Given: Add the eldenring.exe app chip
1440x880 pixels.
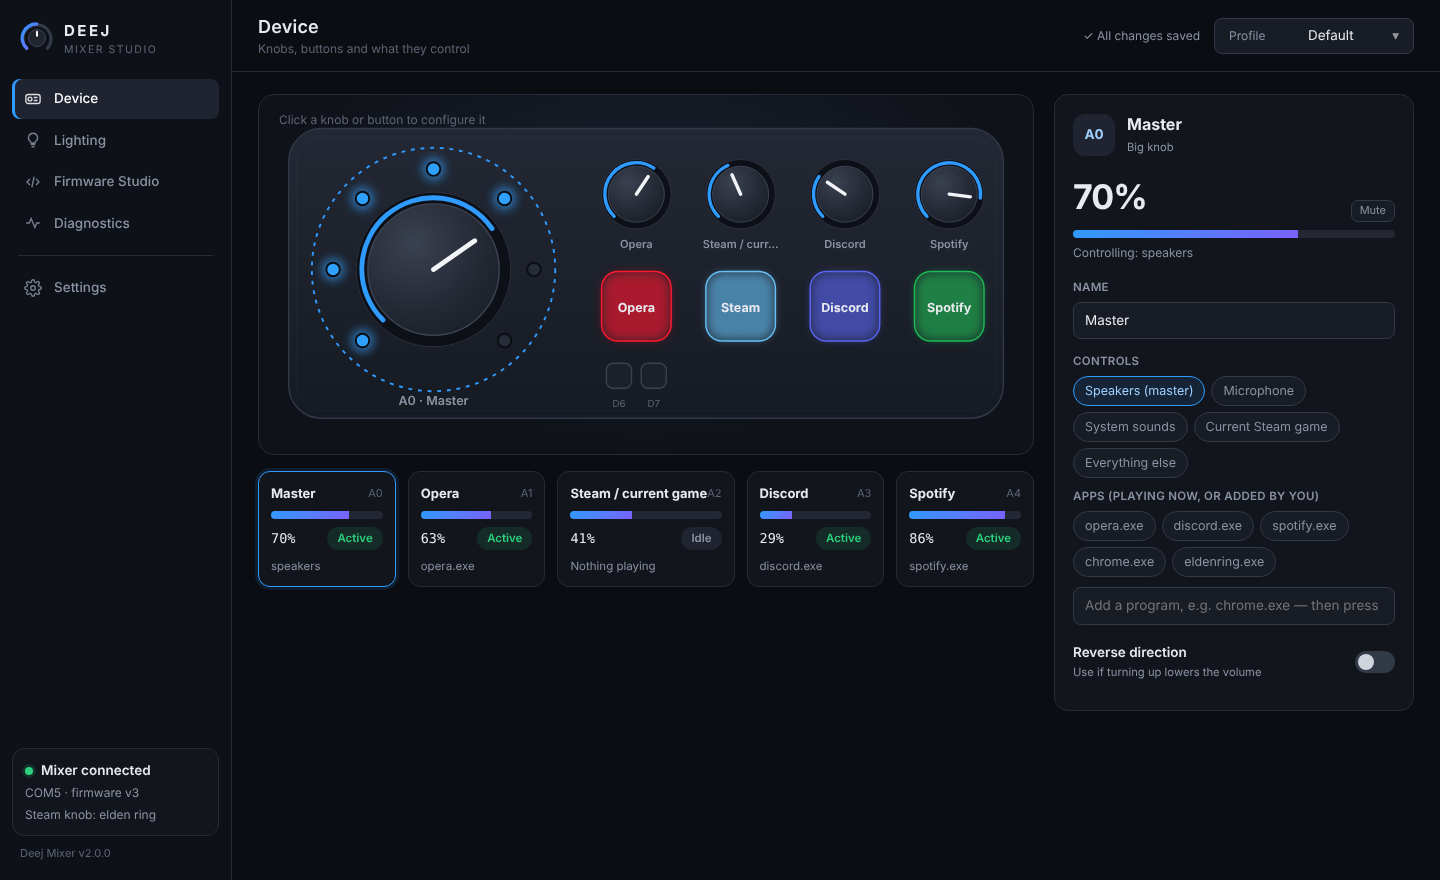Looking at the screenshot, I should pyautogui.click(x=1224, y=562).
